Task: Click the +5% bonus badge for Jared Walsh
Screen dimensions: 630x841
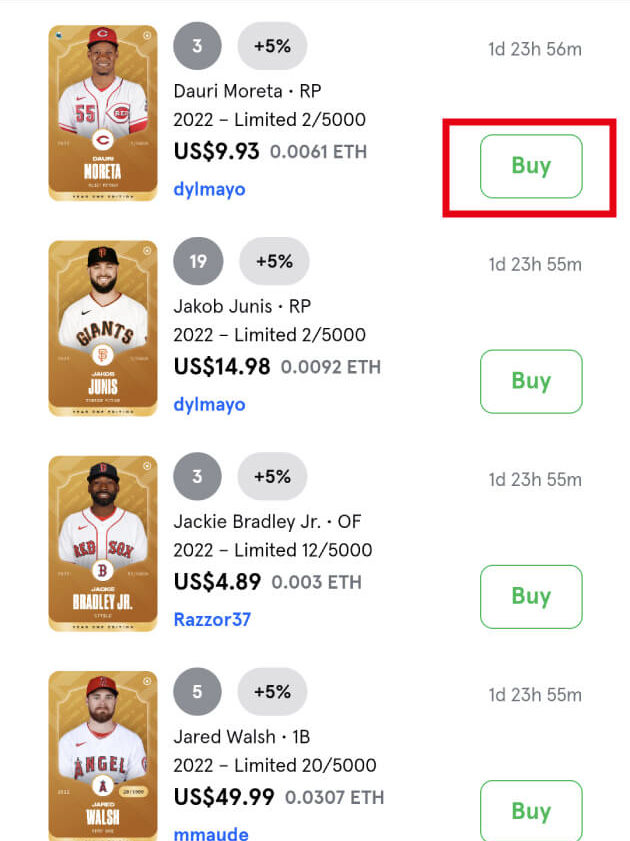Action: (272, 691)
